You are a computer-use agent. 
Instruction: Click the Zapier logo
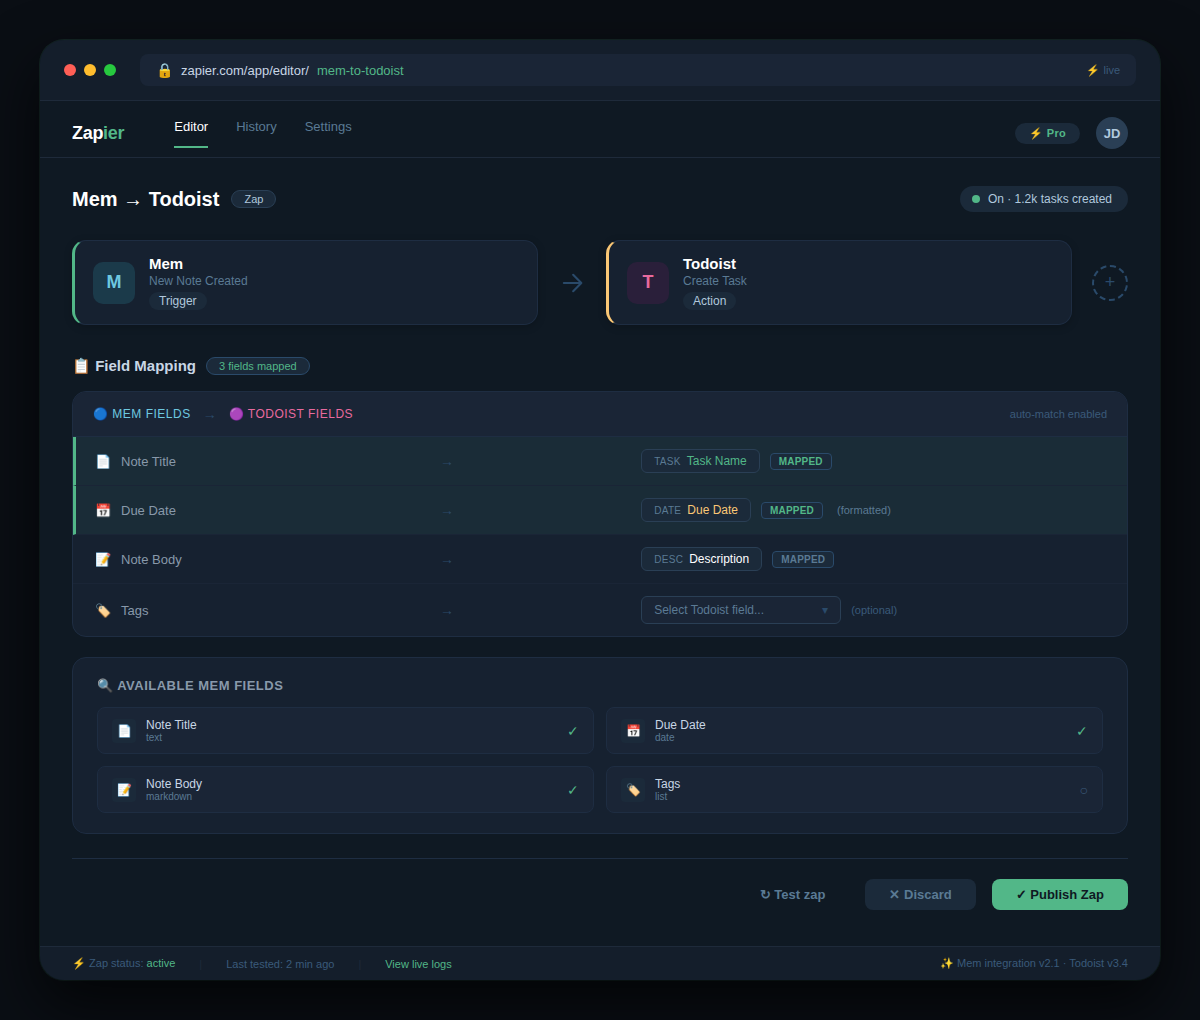pyautogui.click(x=98, y=133)
